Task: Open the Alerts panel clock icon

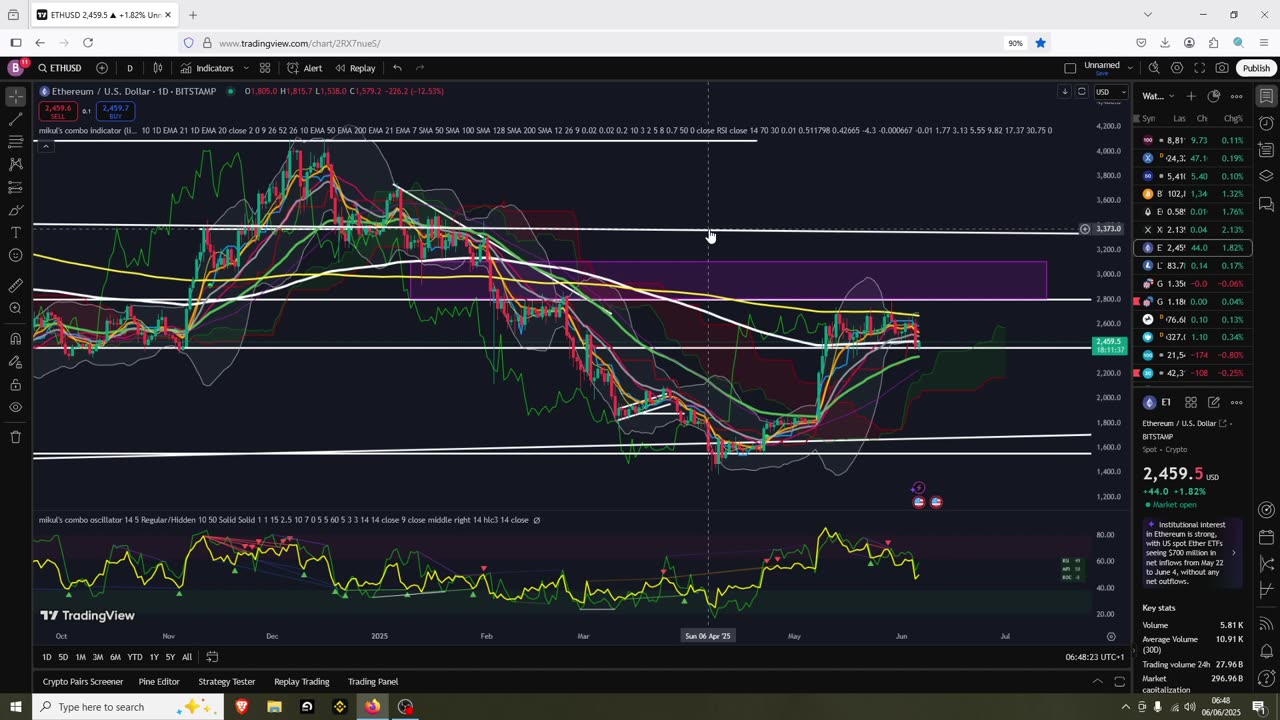Action: 1266,123
